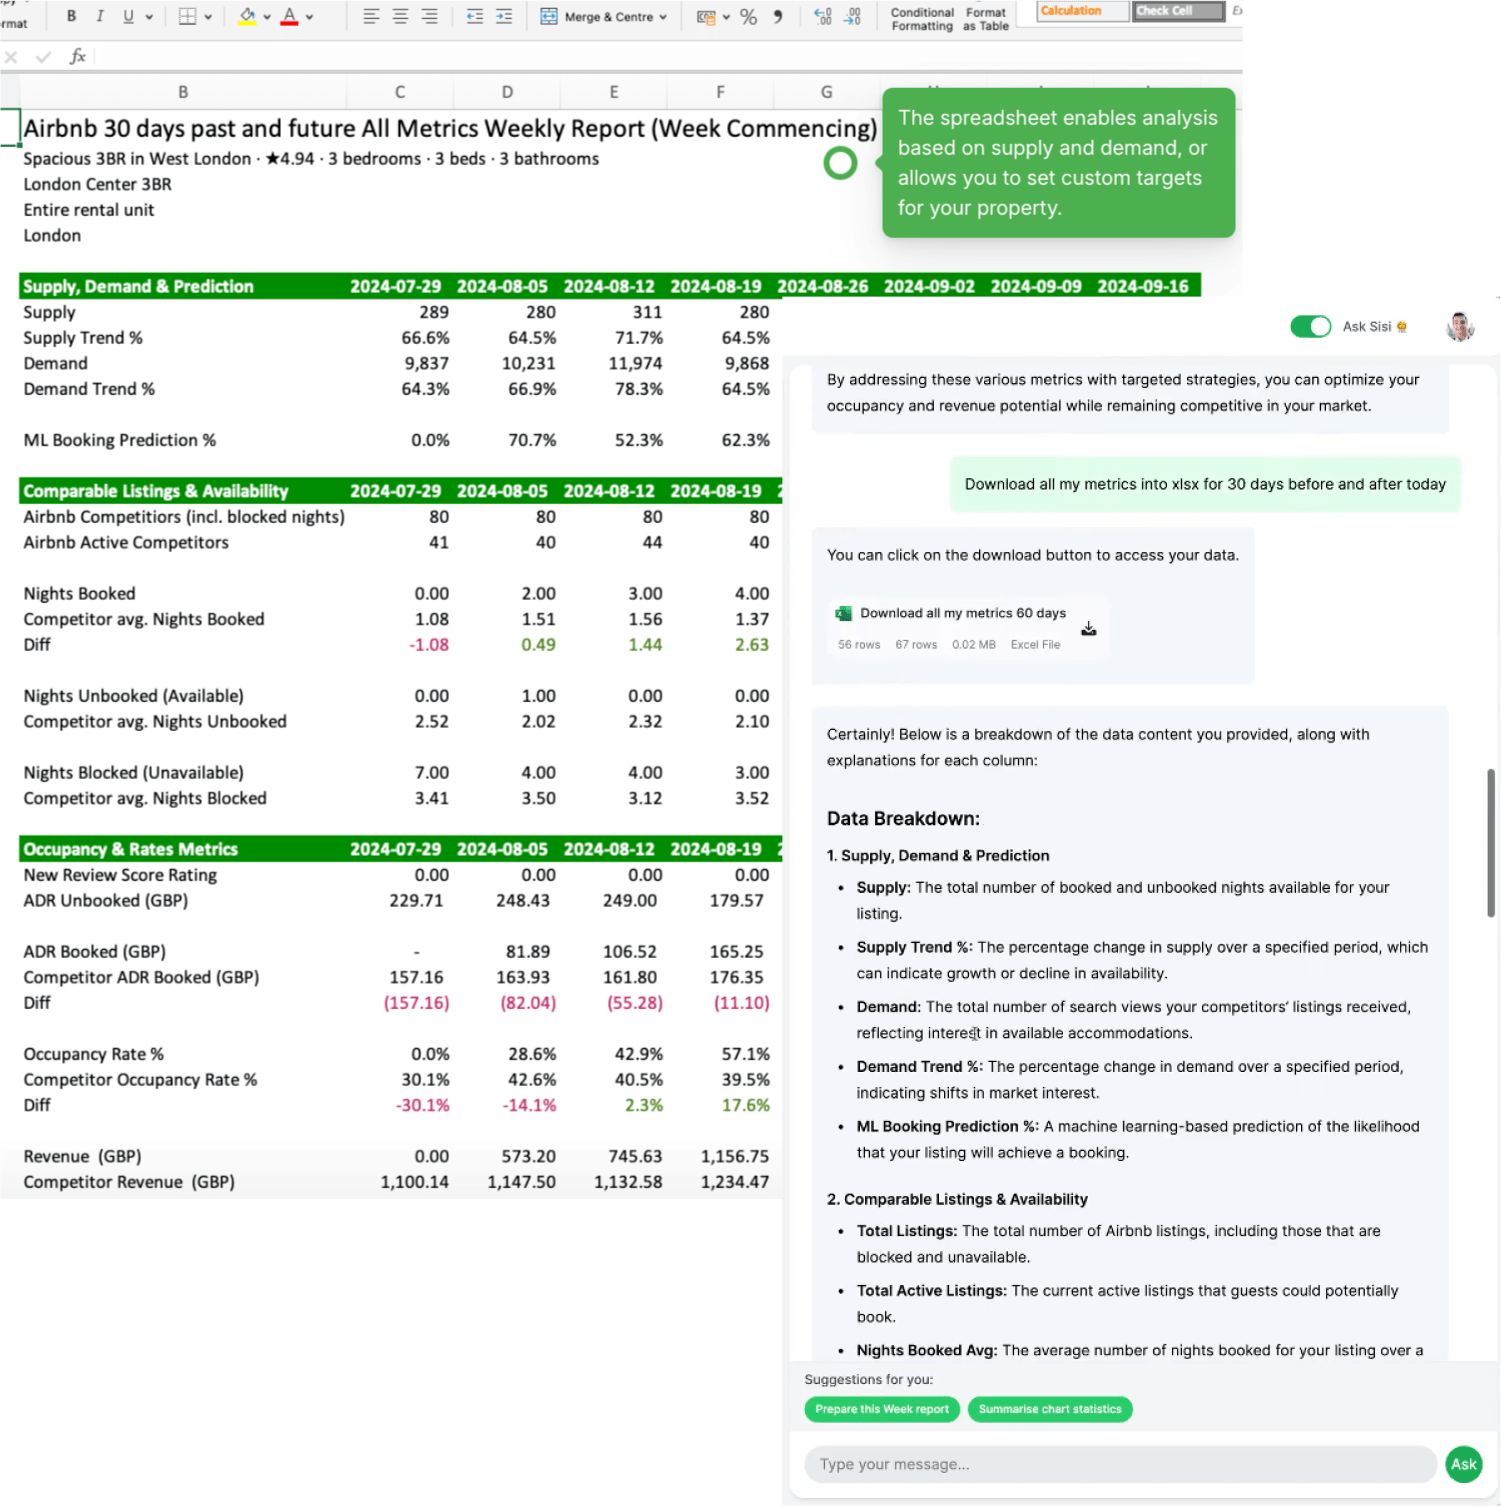Image resolution: width=1501 pixels, height=1506 pixels.
Task: Select the report title cell
Action: tap(450, 128)
